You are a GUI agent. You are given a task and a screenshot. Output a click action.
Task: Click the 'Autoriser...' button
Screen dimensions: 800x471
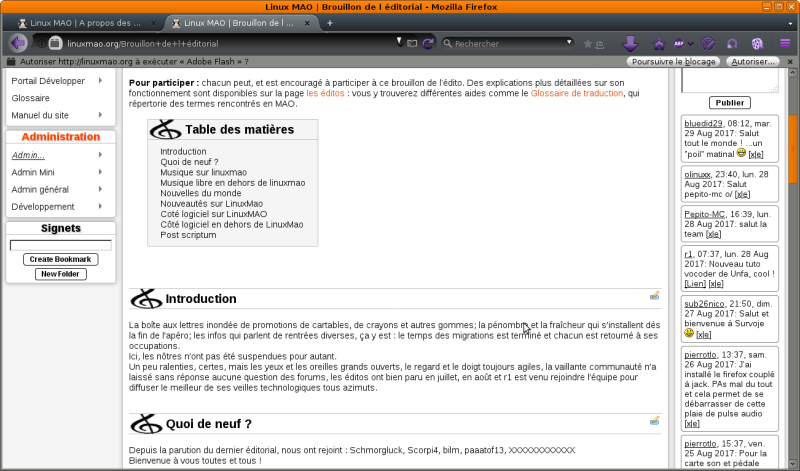click(x=753, y=62)
